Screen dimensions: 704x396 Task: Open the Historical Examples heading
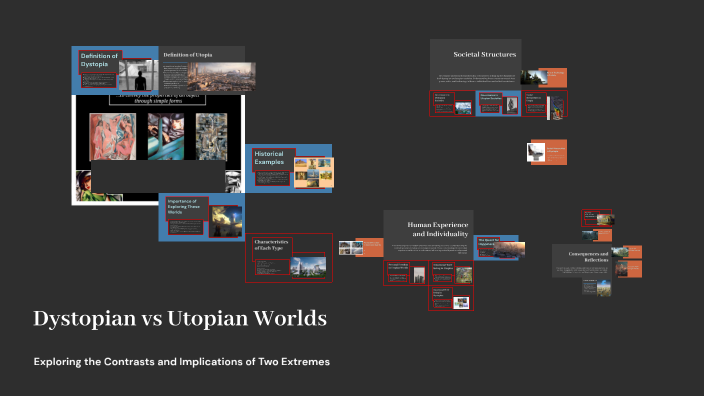[x=269, y=158]
